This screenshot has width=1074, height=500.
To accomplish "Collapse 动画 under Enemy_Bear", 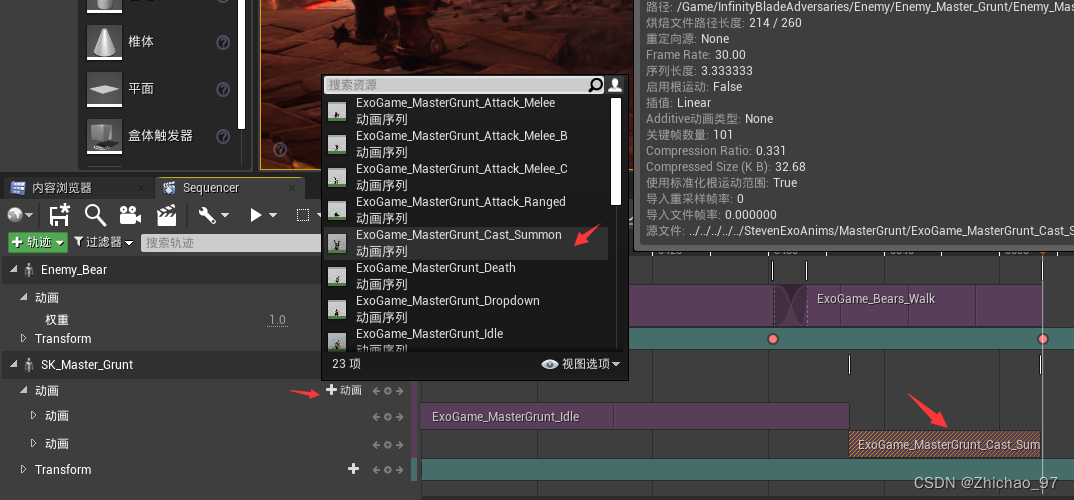I will 24,297.
